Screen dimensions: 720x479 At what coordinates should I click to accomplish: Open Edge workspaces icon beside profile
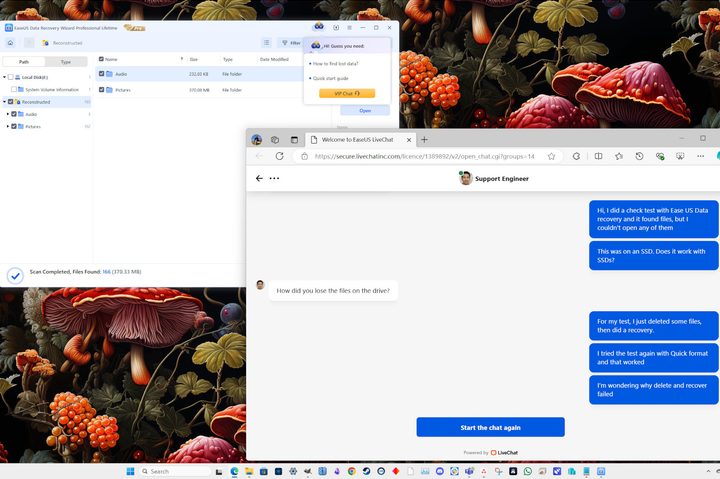pos(275,140)
